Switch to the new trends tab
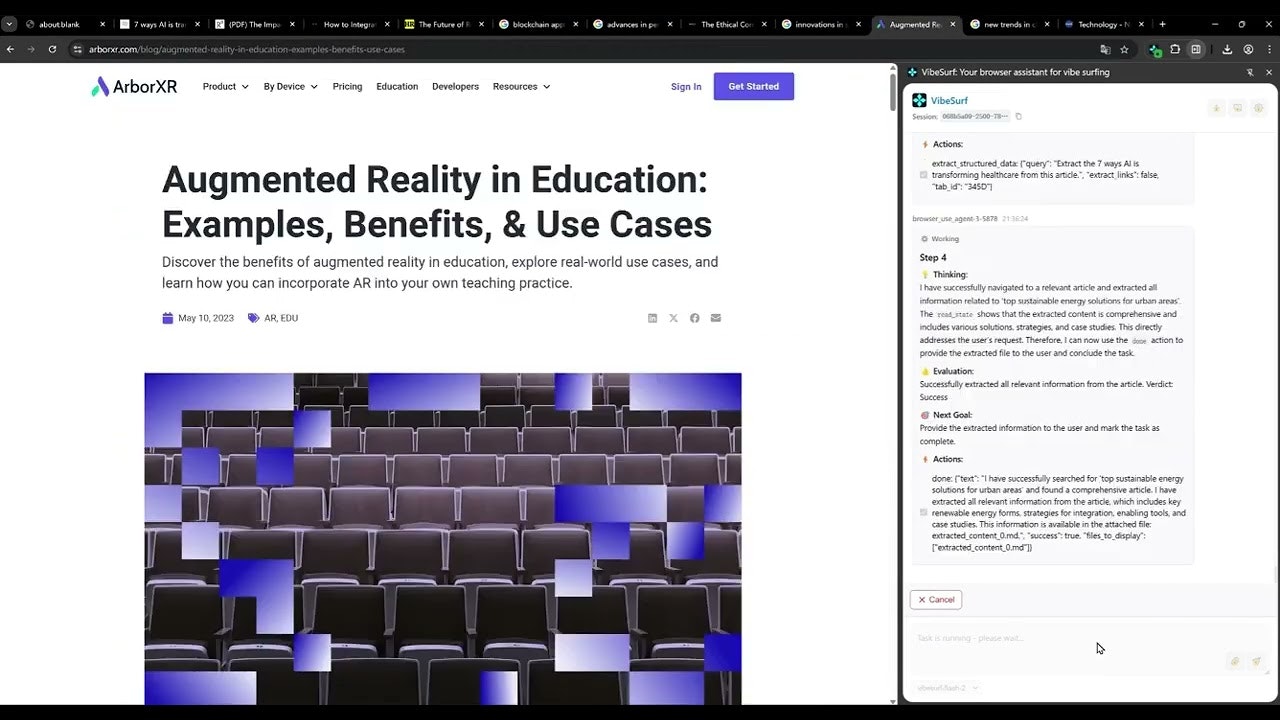 point(1009,24)
